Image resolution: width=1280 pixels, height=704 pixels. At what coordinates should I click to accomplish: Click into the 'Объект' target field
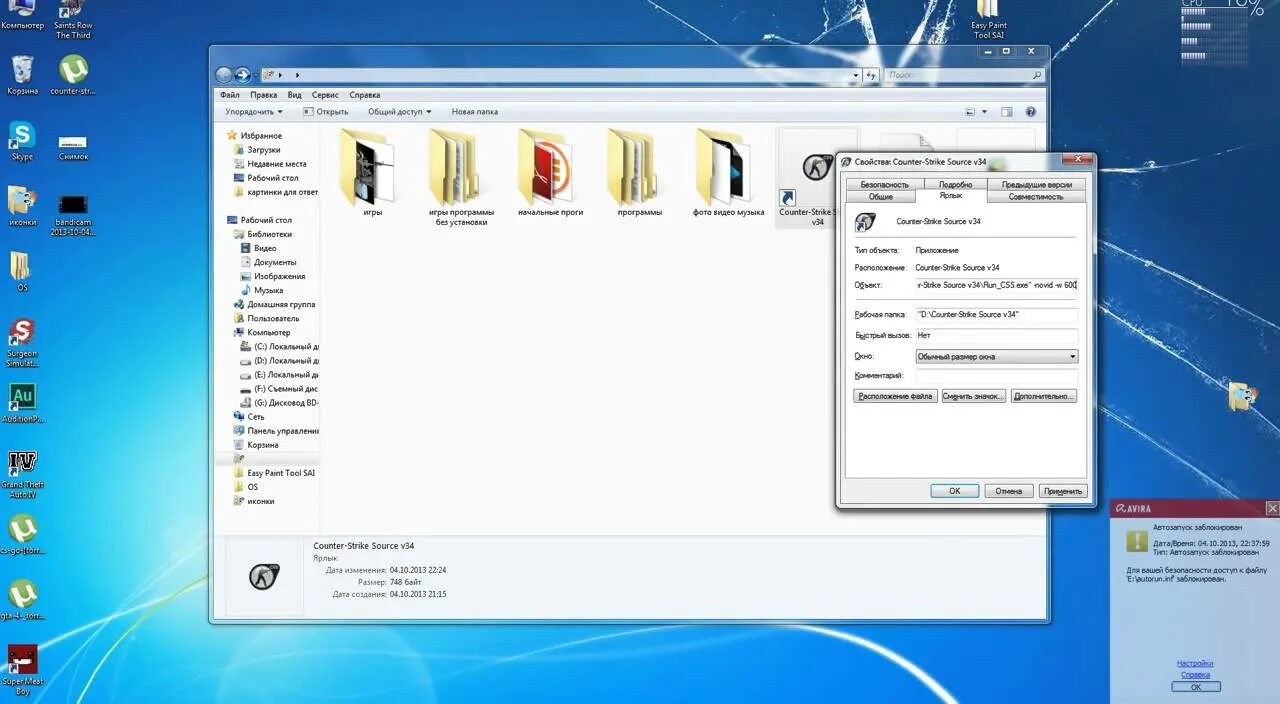coord(997,285)
